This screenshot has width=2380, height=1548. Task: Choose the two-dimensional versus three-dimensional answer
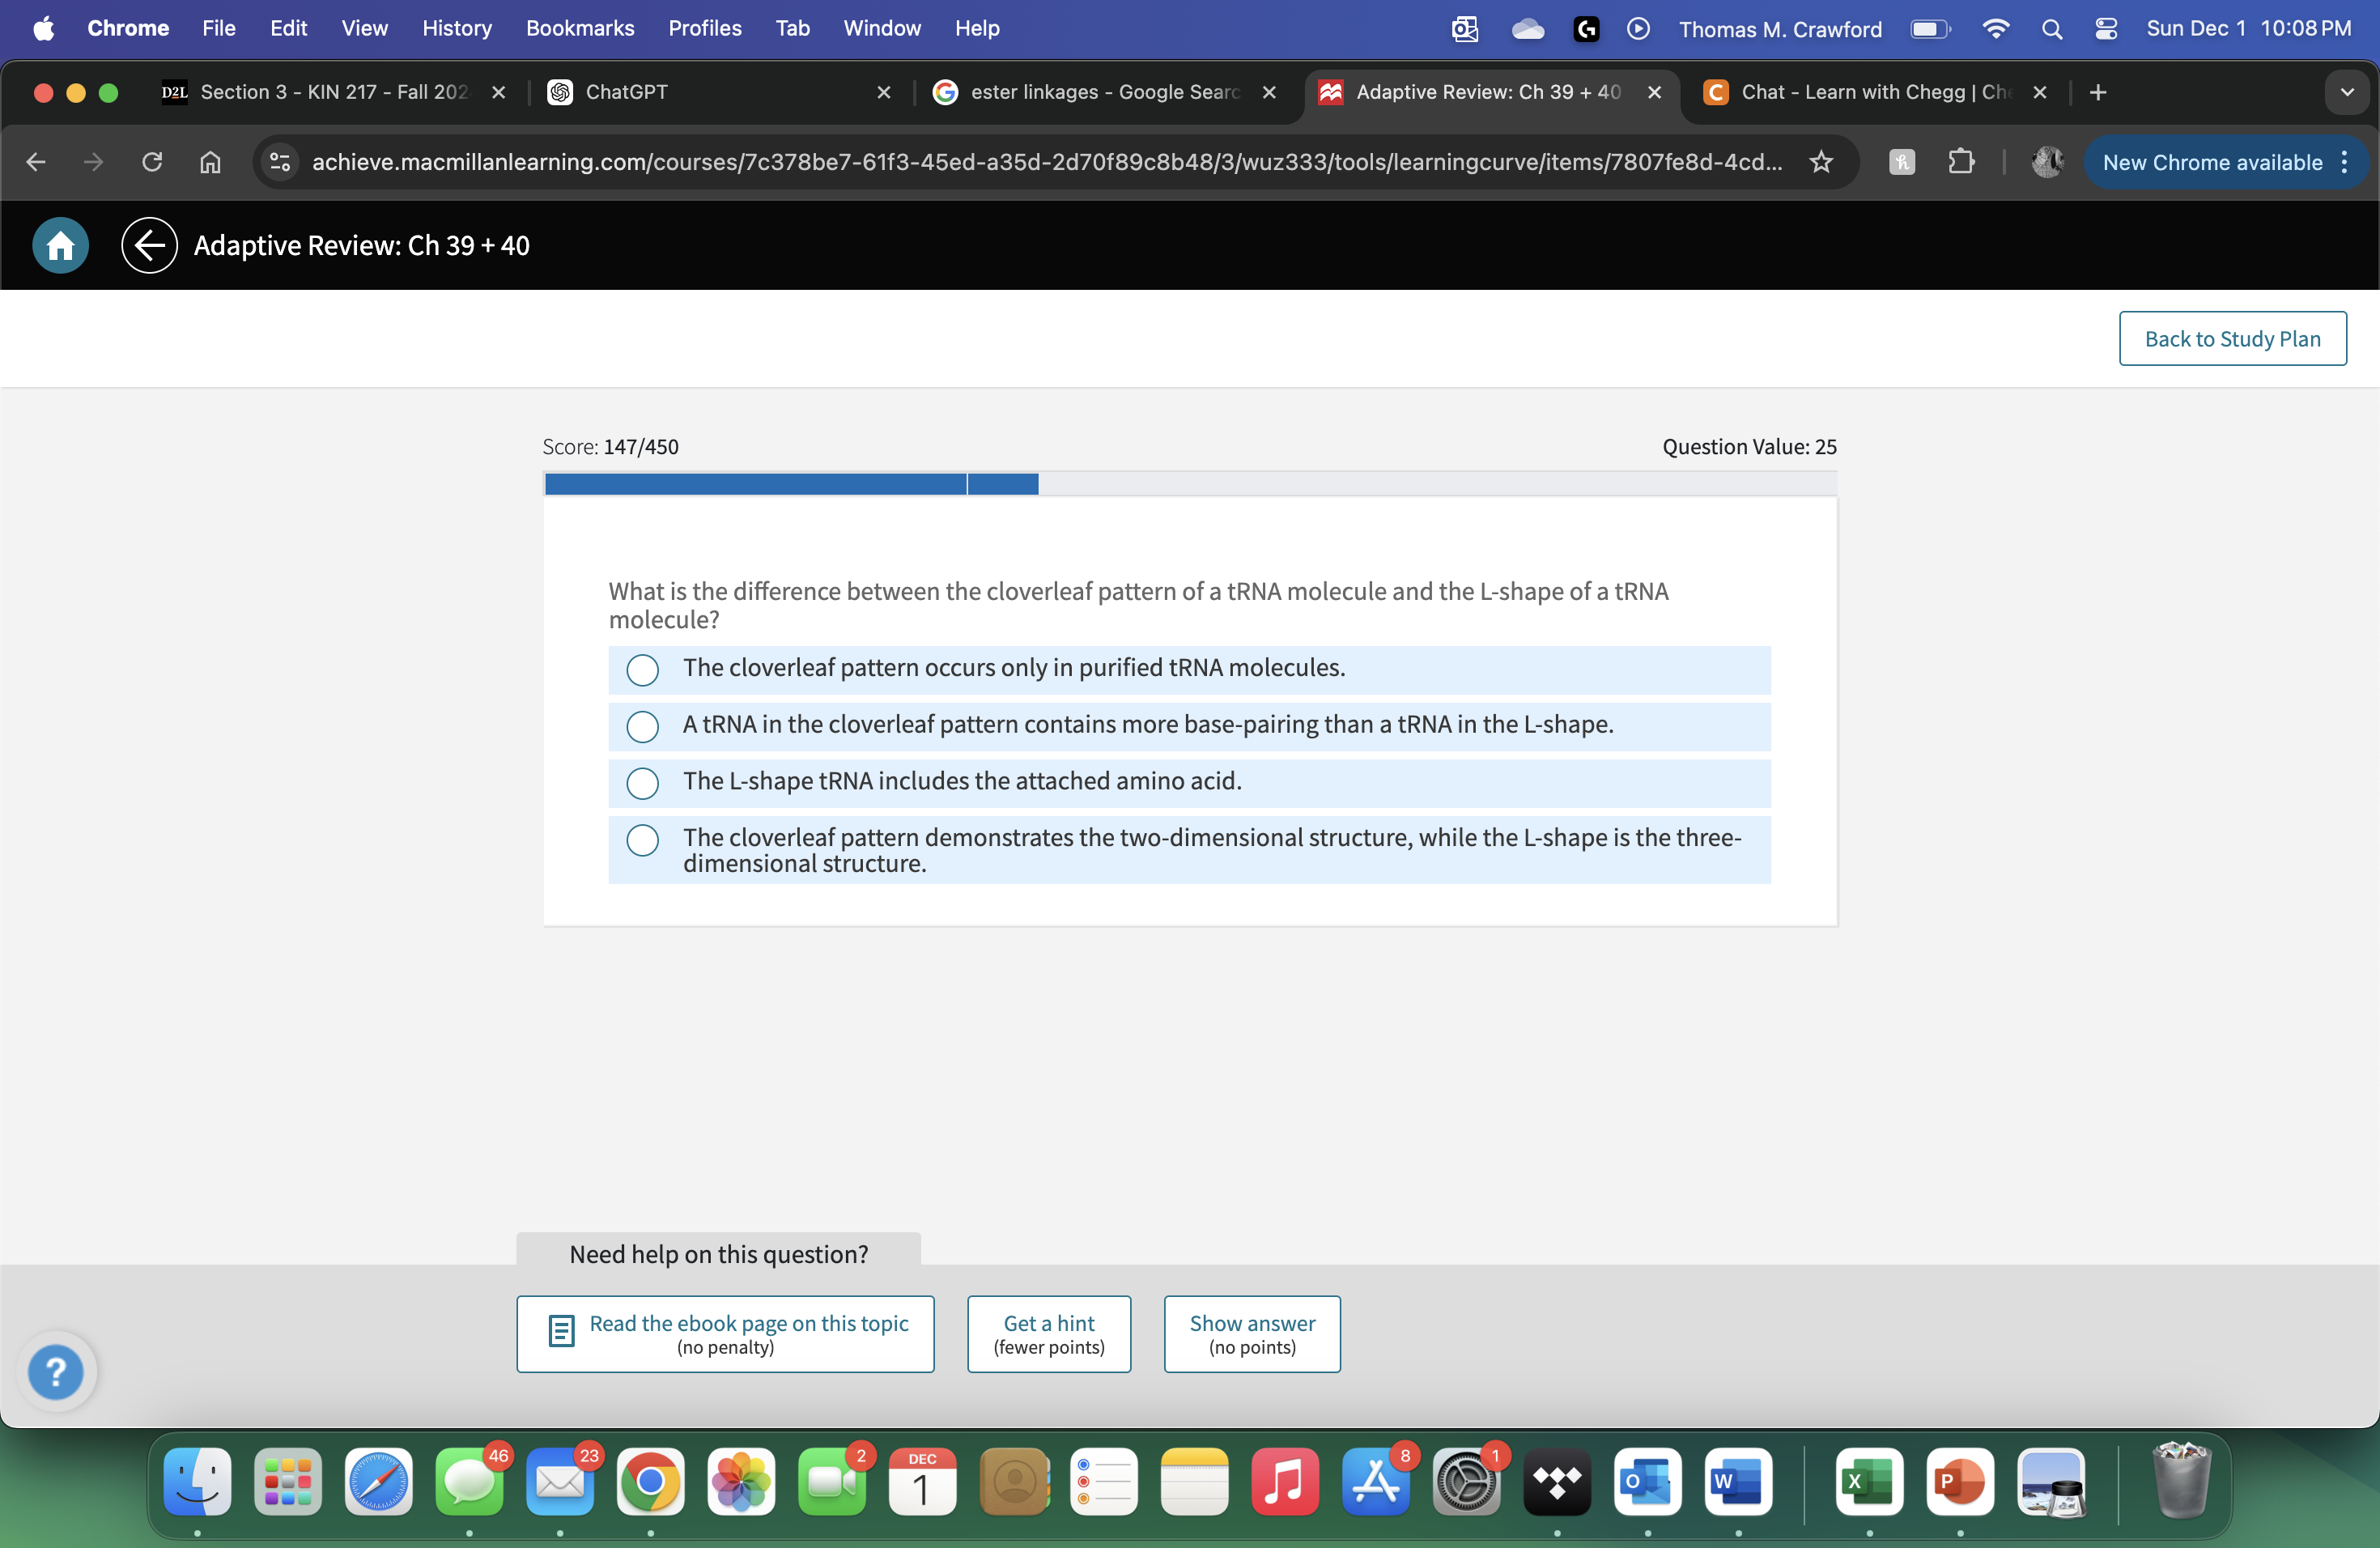click(642, 840)
